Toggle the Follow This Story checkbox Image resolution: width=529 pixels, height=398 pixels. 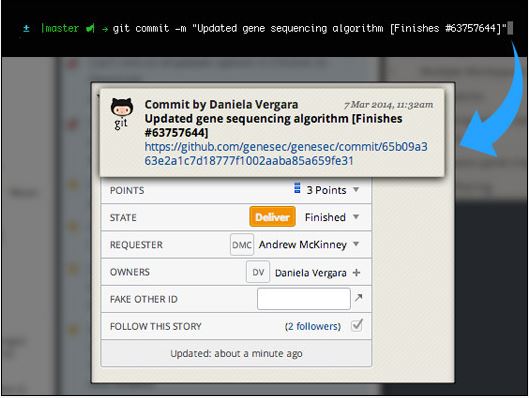[x=357, y=325]
